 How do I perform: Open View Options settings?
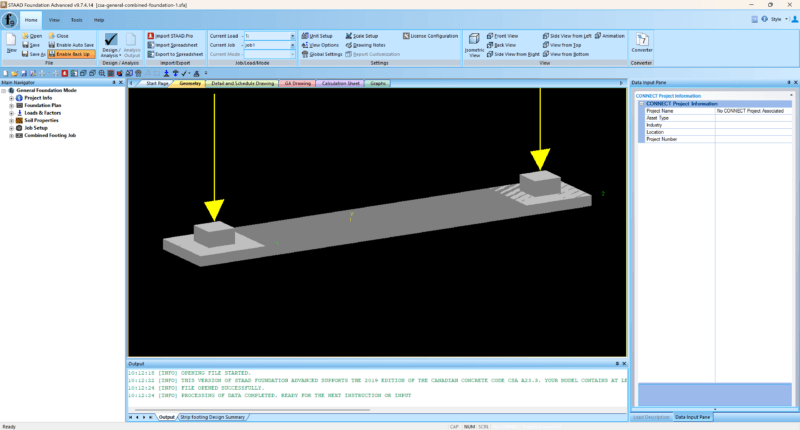(320, 45)
